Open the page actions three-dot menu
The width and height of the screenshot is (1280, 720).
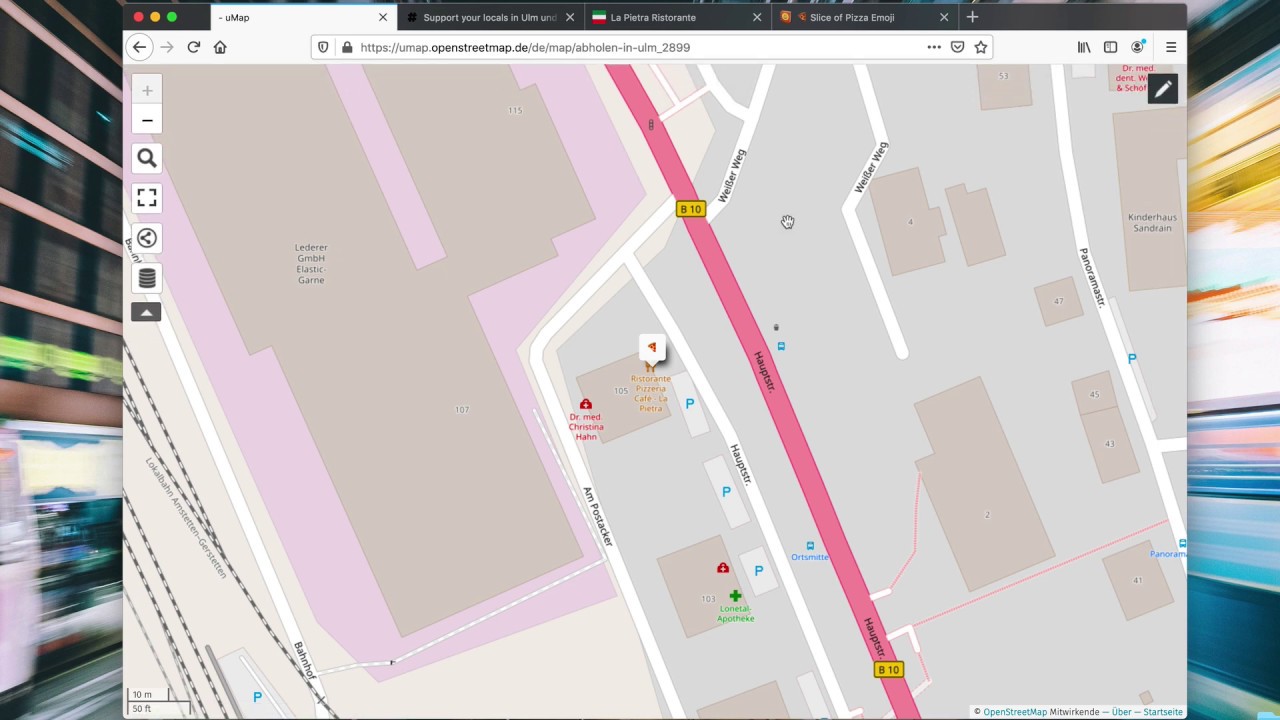click(933, 47)
